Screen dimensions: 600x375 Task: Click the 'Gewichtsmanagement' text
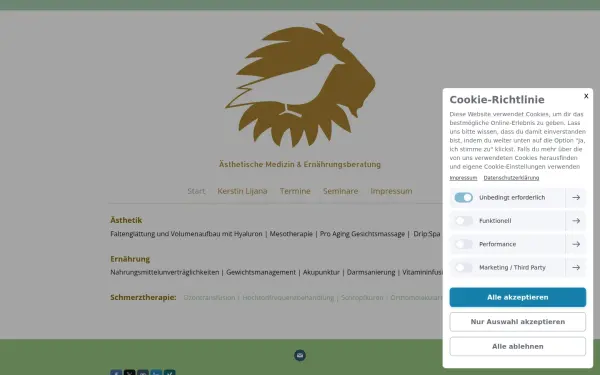(261, 272)
